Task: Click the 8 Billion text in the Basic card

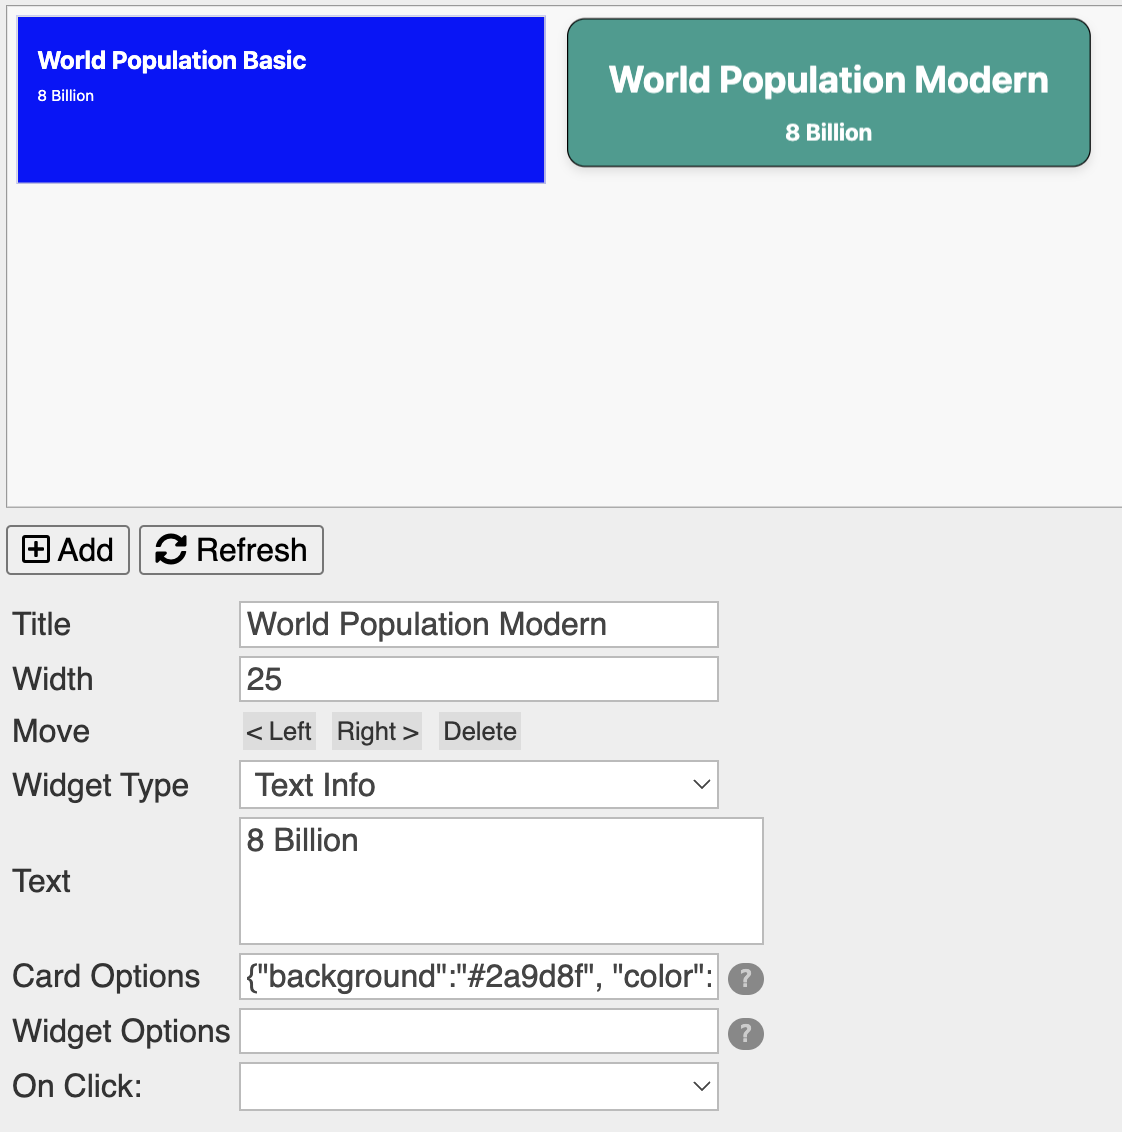Action: click(66, 96)
